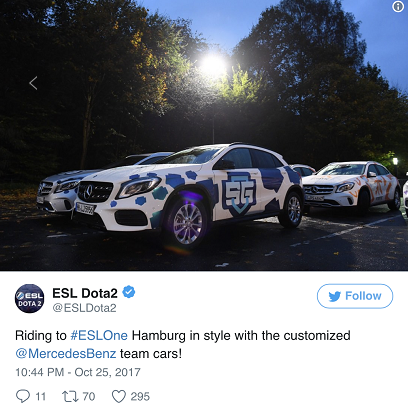Click the tweet text about Hamburg
The height and width of the screenshot is (411, 408).
click(x=183, y=344)
